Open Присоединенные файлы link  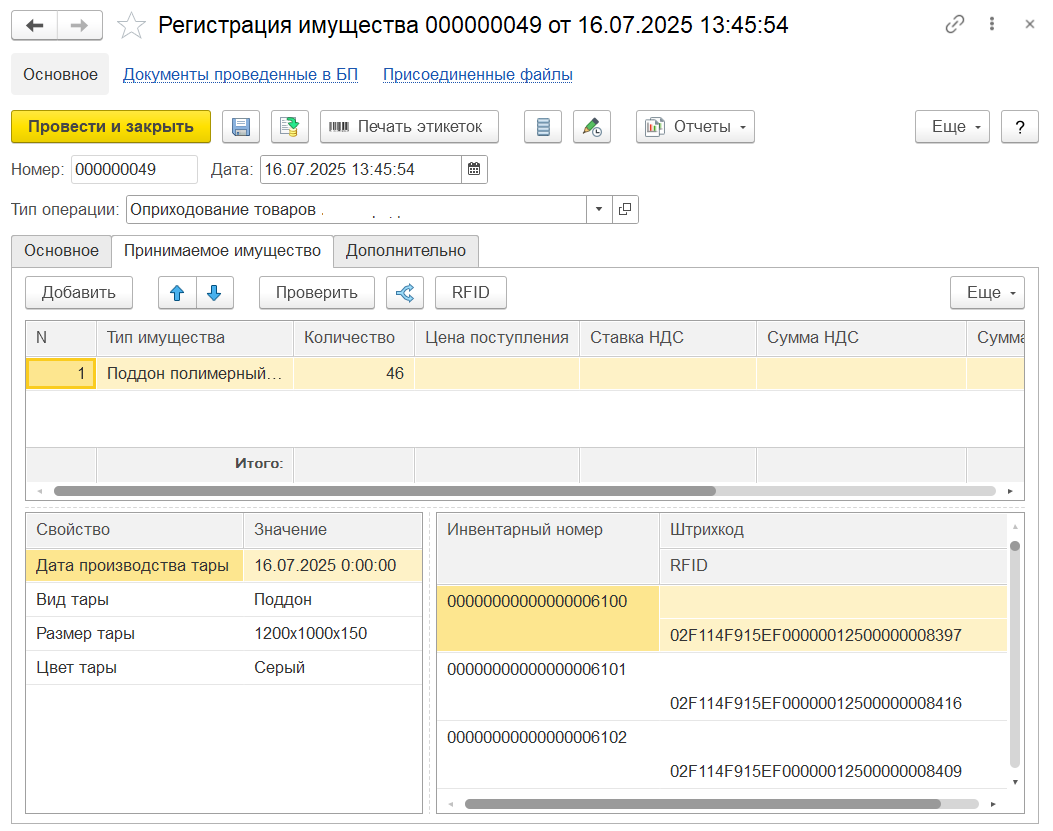tap(477, 74)
